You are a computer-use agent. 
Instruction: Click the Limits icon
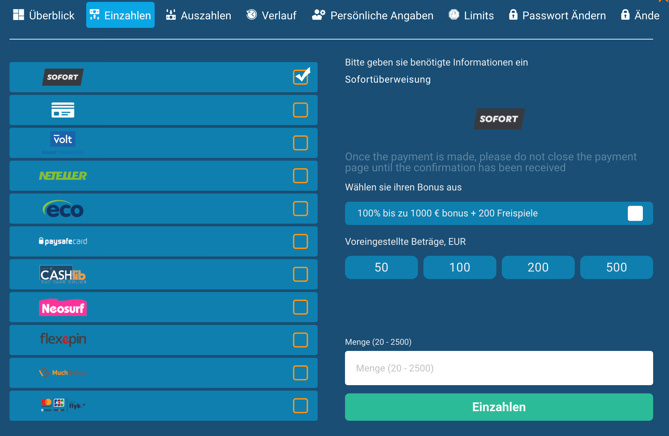454,15
